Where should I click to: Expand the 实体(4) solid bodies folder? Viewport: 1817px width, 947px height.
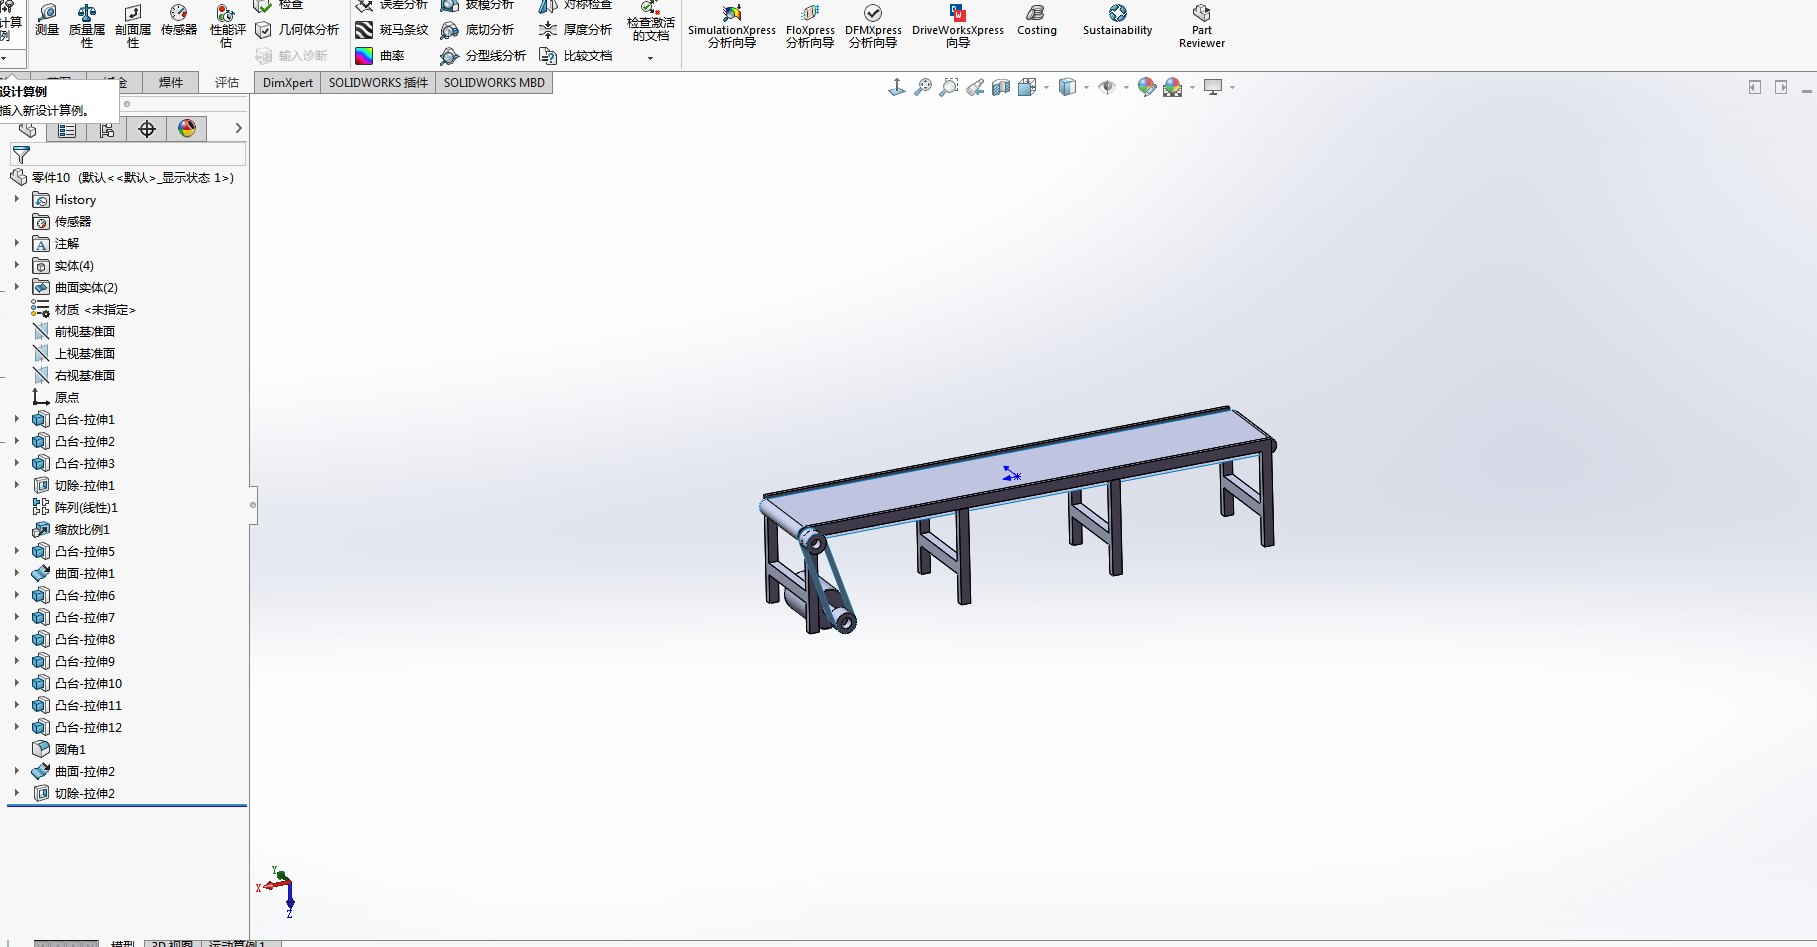coord(17,265)
